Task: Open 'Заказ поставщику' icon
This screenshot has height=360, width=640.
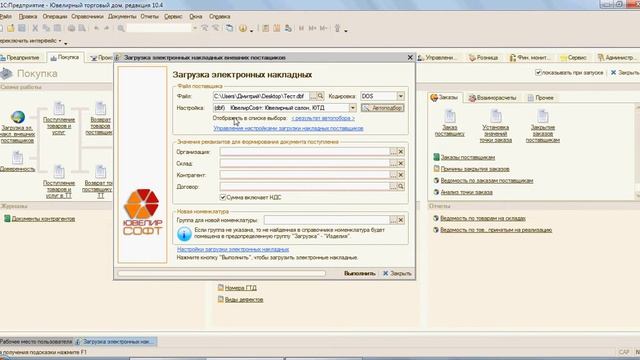Action: point(450,116)
